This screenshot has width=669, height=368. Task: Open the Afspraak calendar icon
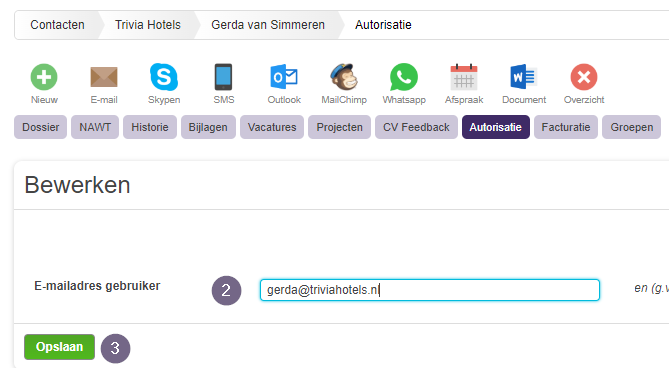464,77
